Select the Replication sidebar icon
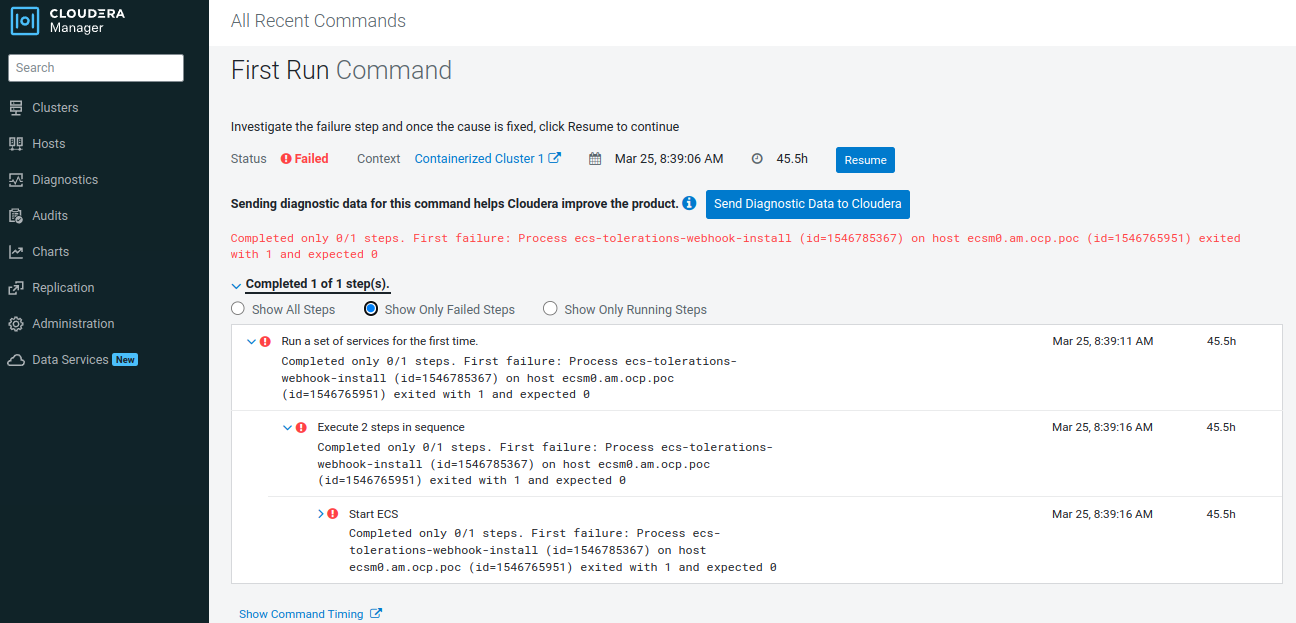 point(16,287)
